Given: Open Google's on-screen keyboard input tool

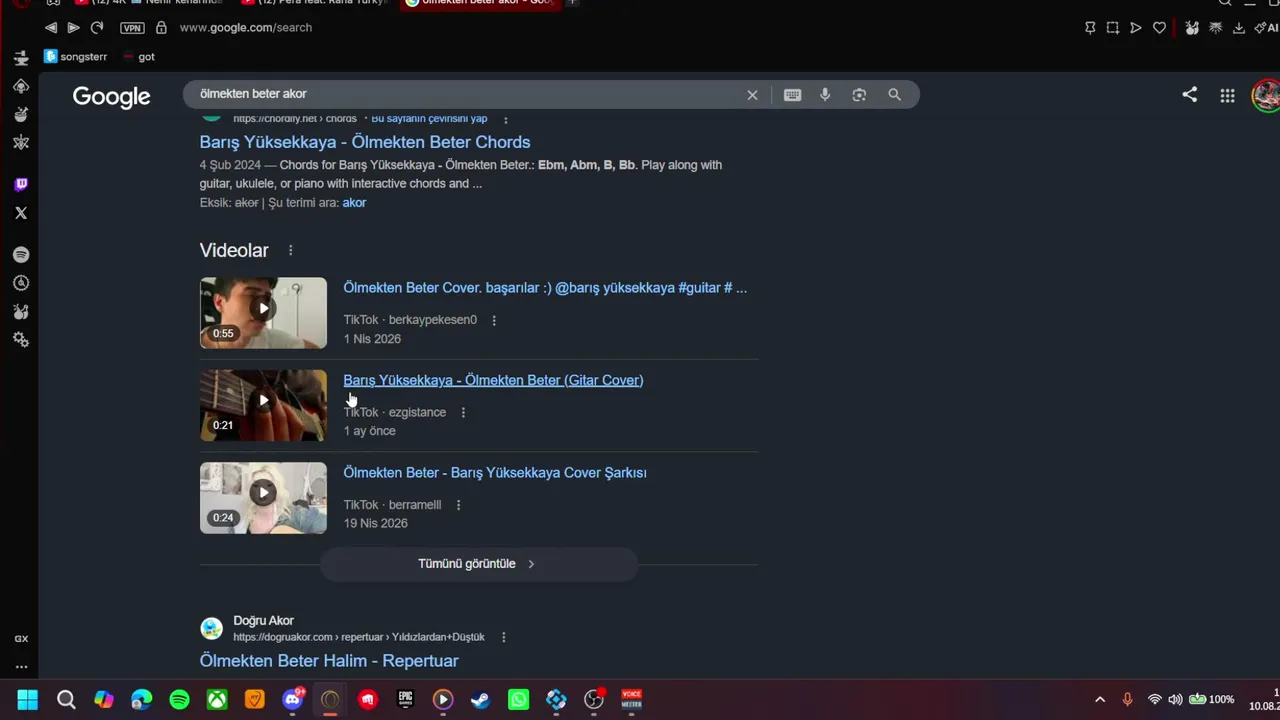Looking at the screenshot, I should (x=792, y=95).
